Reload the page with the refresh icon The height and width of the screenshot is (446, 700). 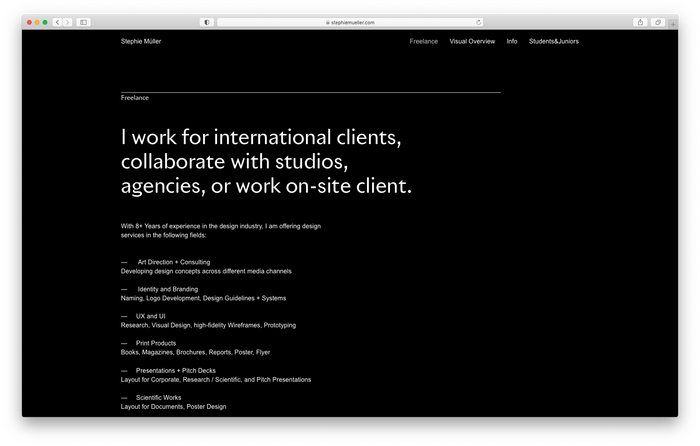click(x=479, y=22)
